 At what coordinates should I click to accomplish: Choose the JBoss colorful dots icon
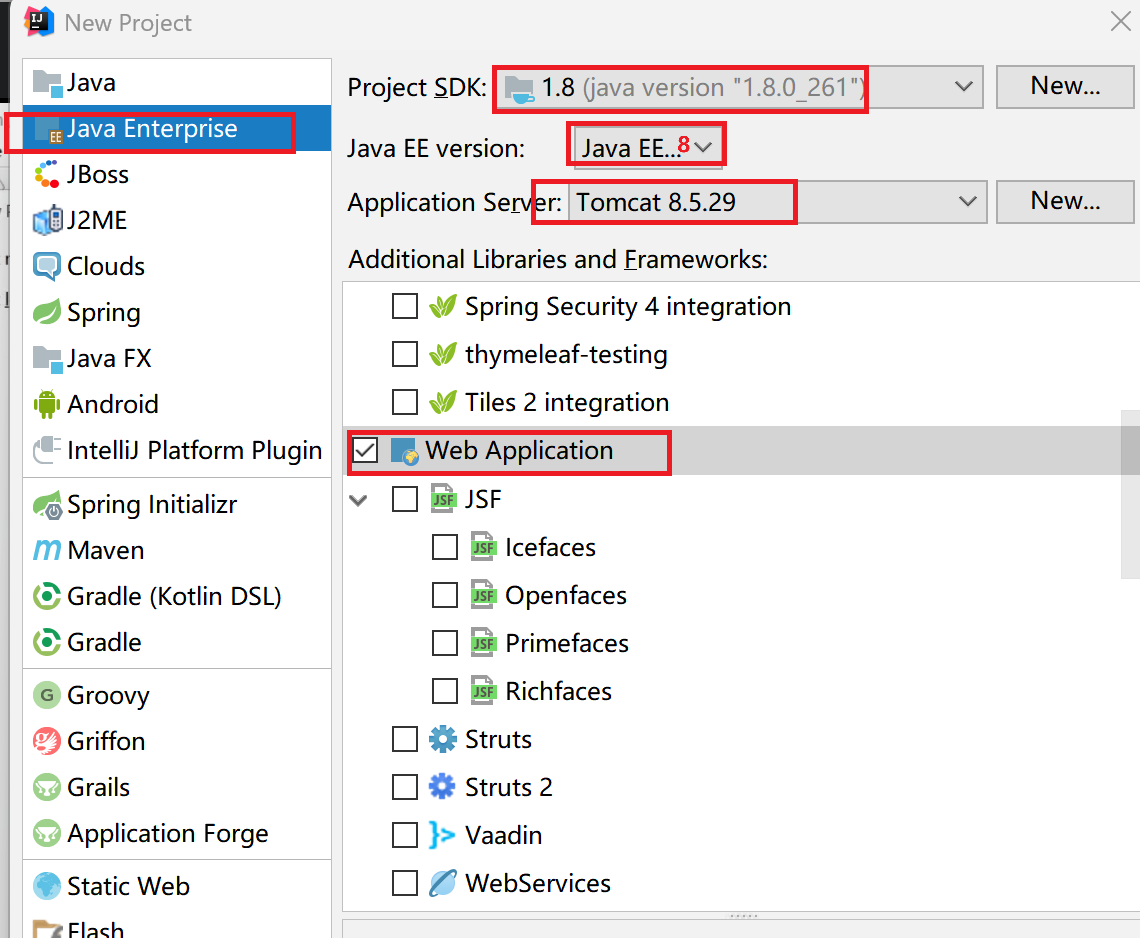click(47, 175)
